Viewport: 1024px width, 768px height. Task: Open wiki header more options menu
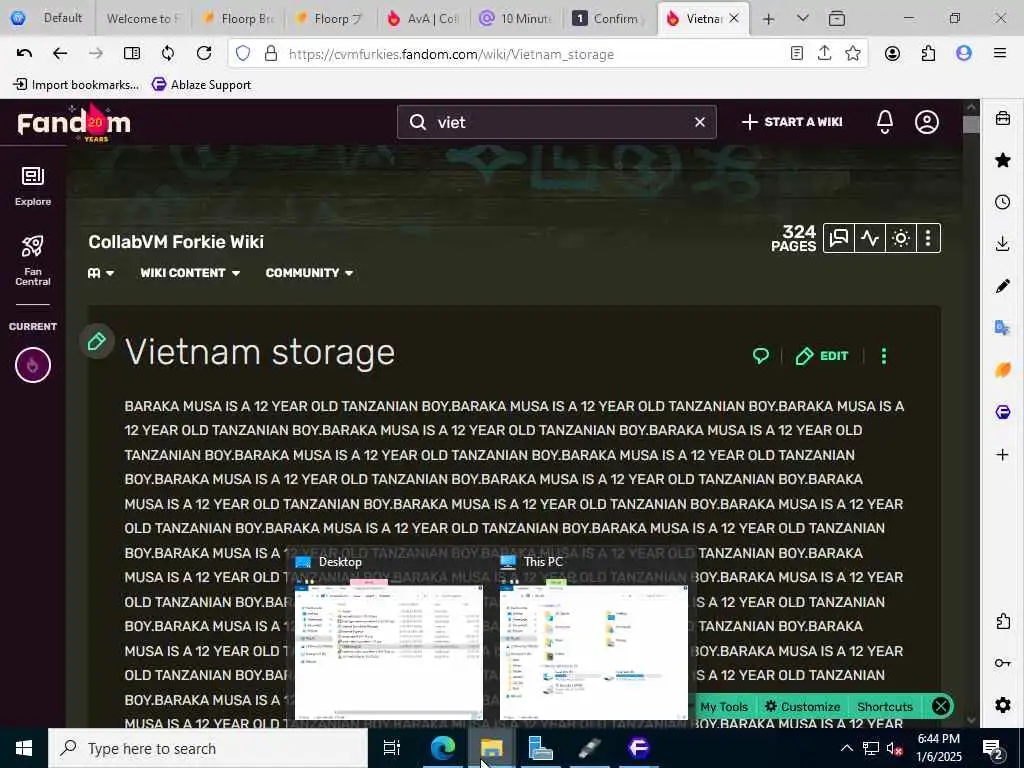(x=928, y=238)
